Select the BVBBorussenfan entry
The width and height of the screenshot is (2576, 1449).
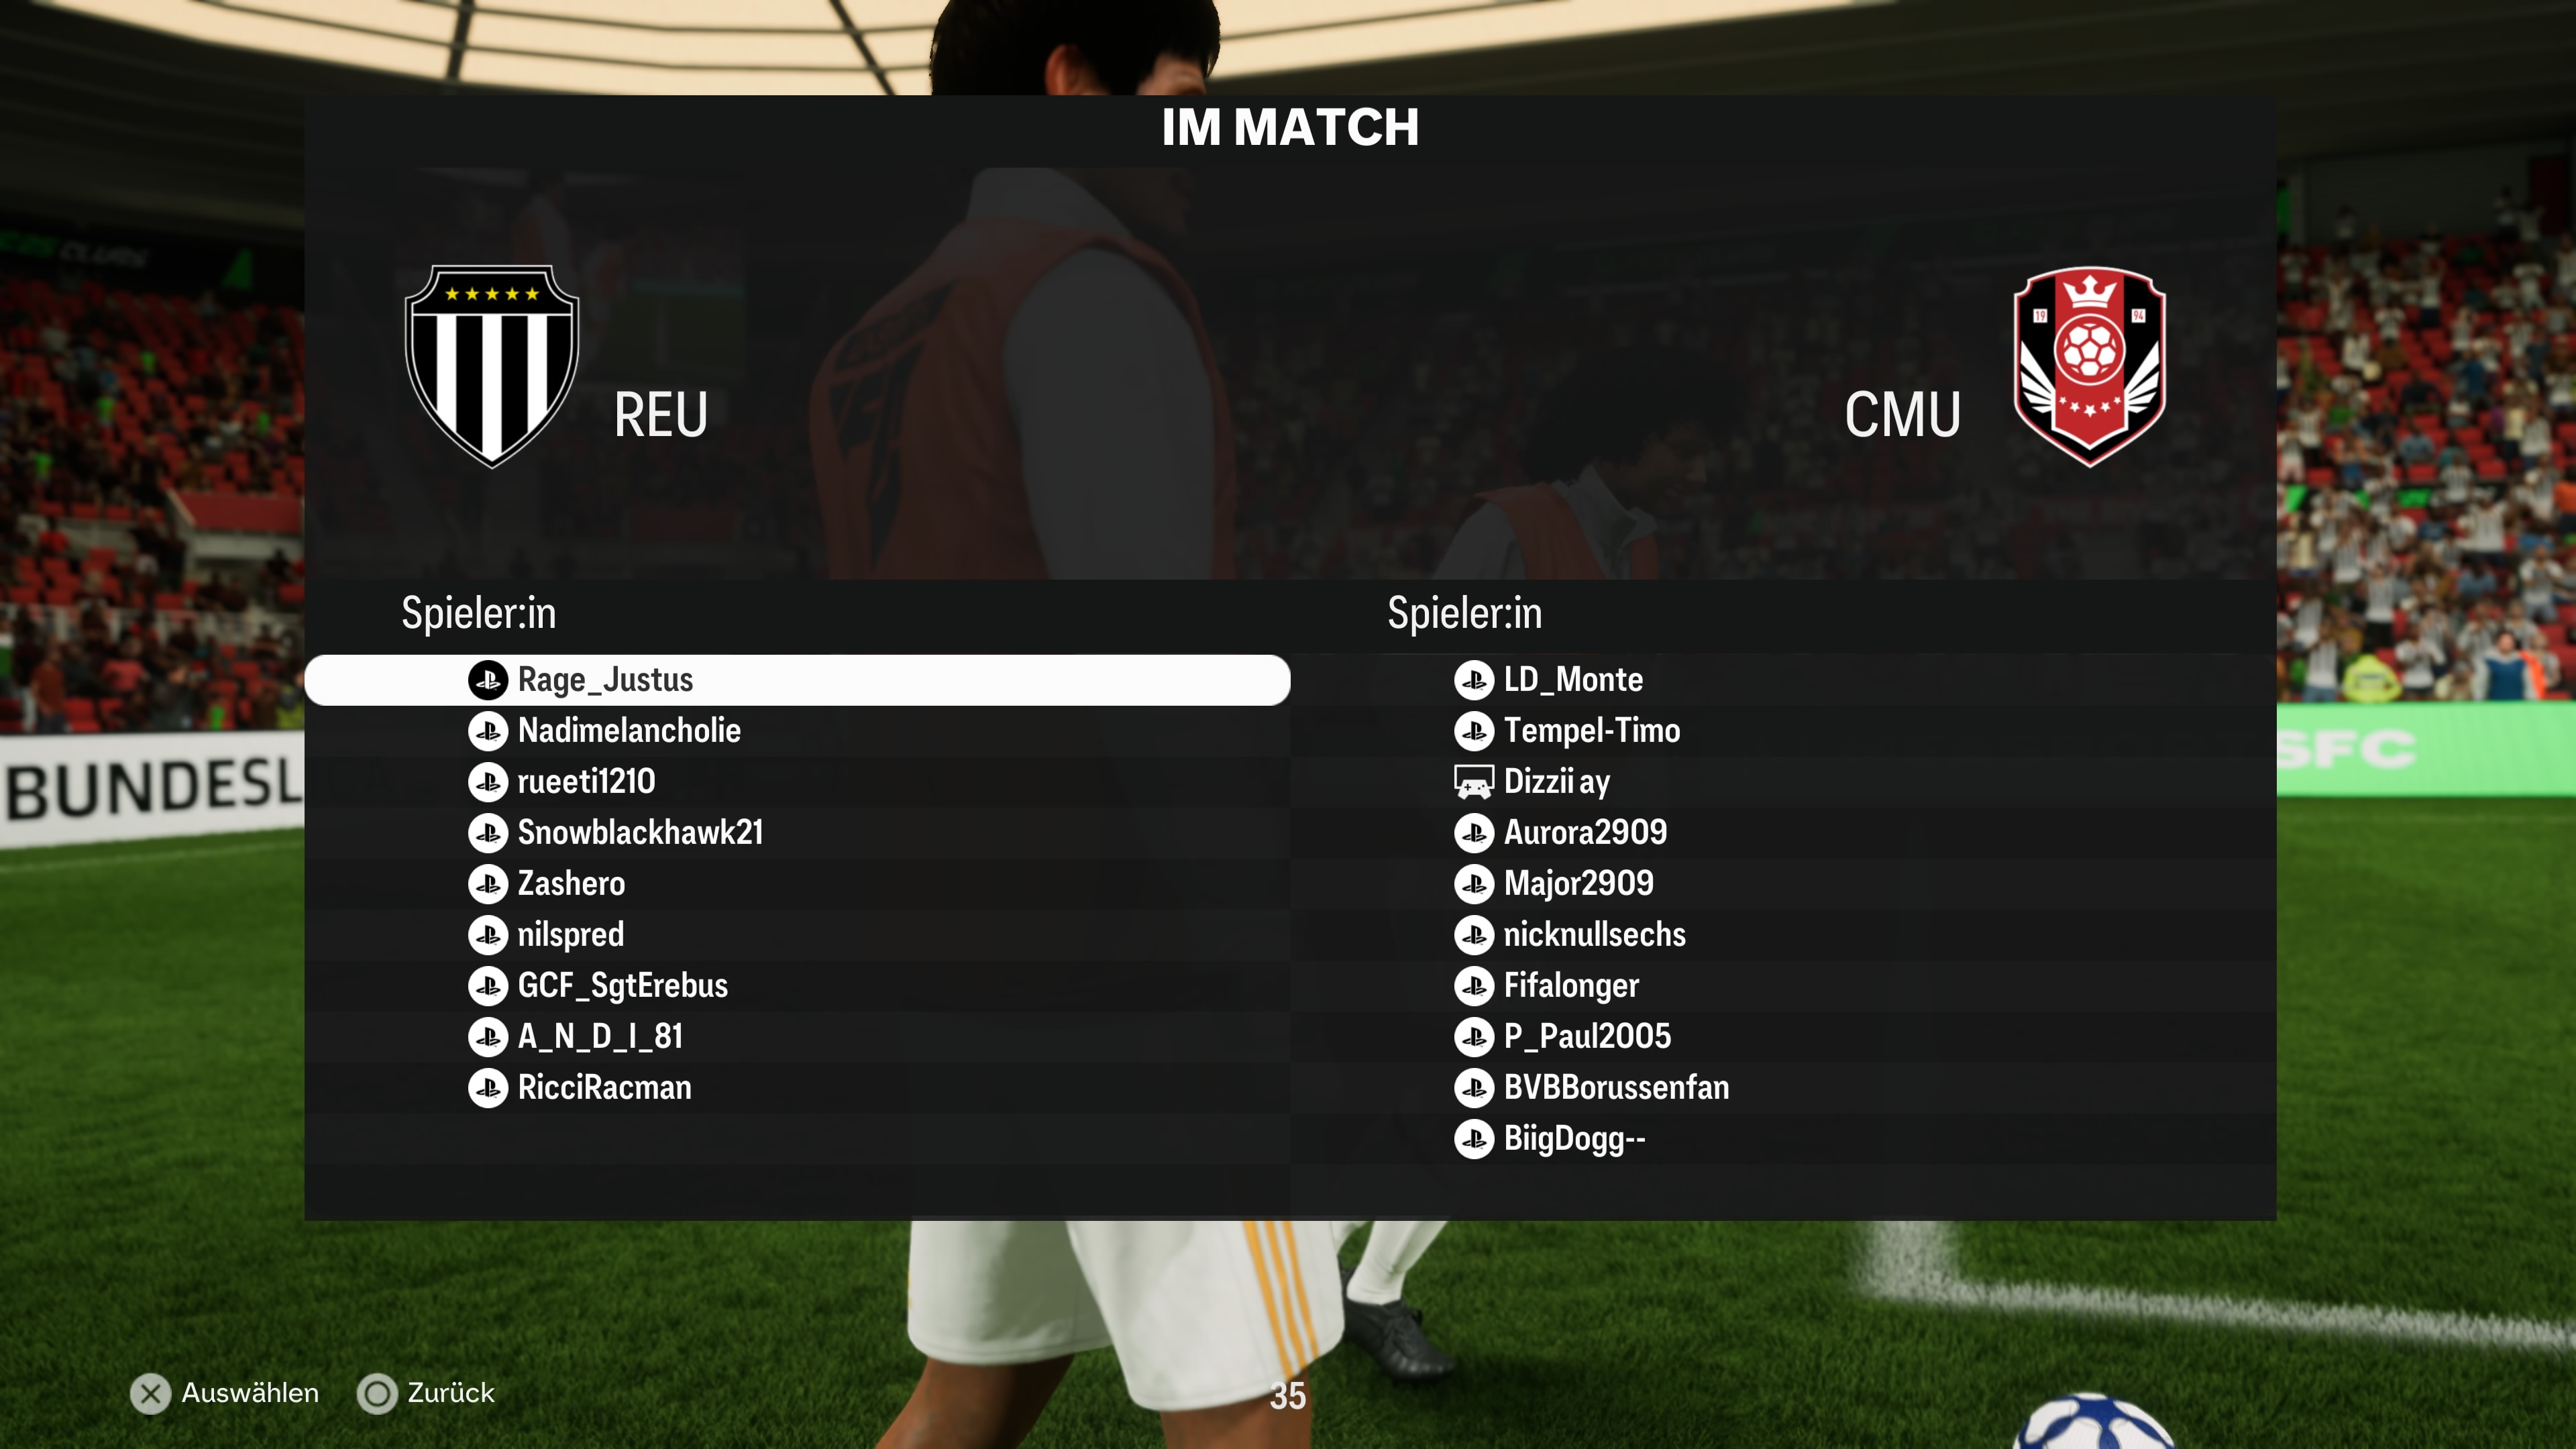(1783, 1088)
